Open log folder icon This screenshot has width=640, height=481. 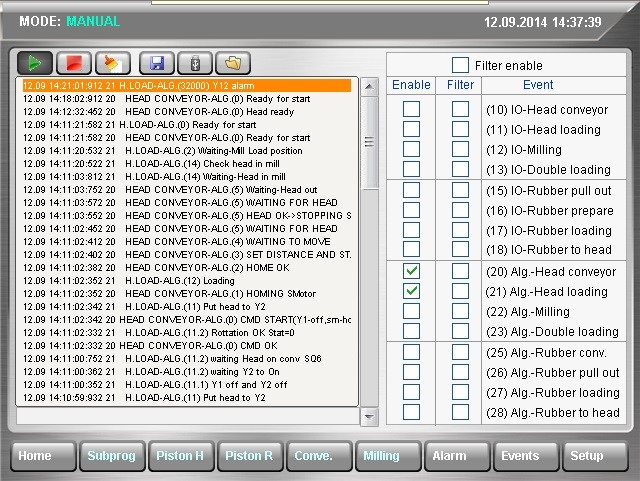[233, 63]
